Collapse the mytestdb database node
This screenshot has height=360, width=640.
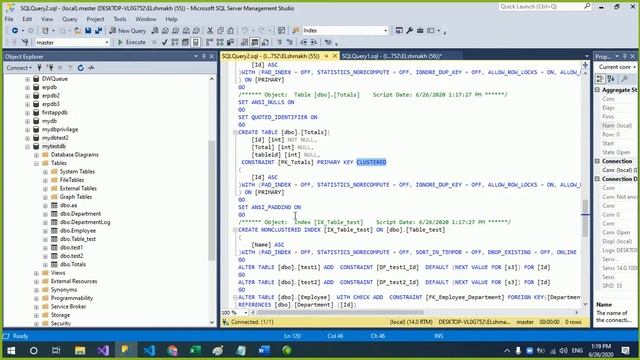[27, 147]
